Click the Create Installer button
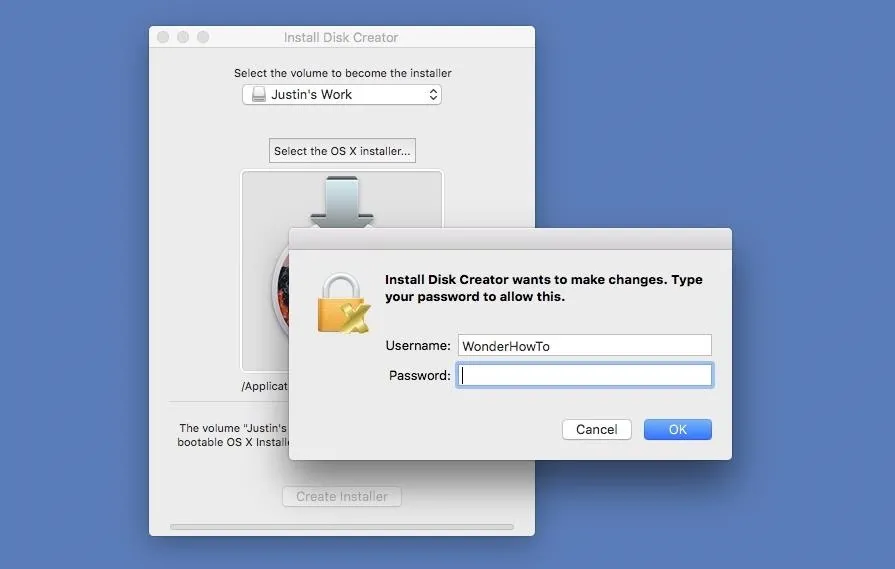This screenshot has width=895, height=569. click(342, 497)
